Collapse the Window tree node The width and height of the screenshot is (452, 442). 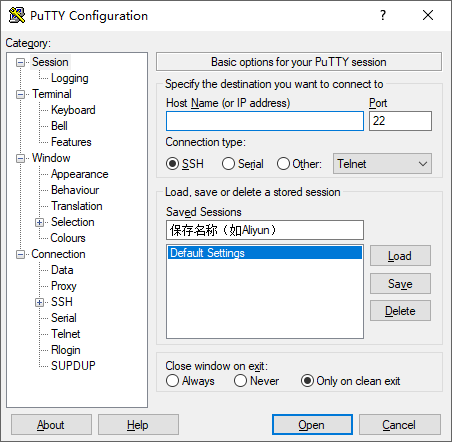[21, 158]
